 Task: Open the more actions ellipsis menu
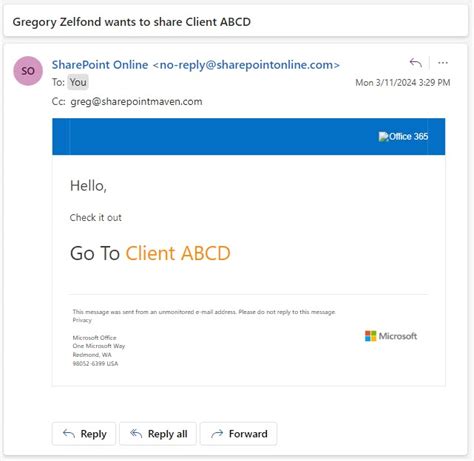443,63
